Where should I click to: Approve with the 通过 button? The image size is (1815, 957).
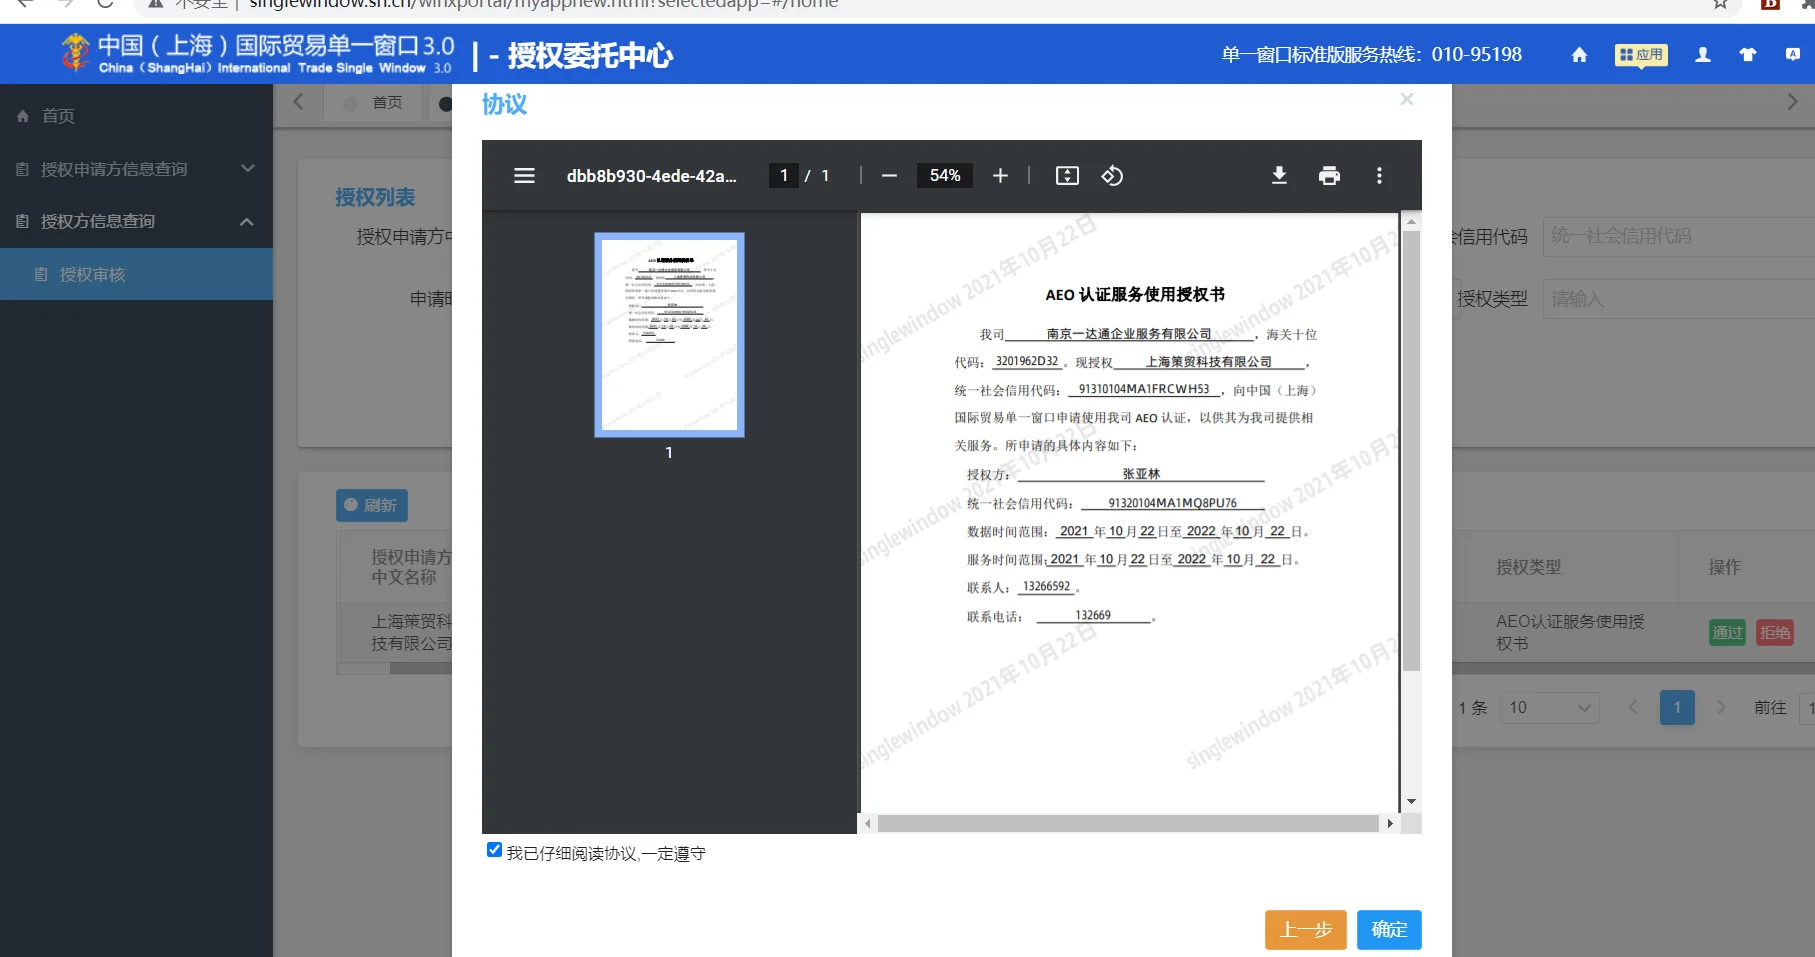click(x=1727, y=632)
